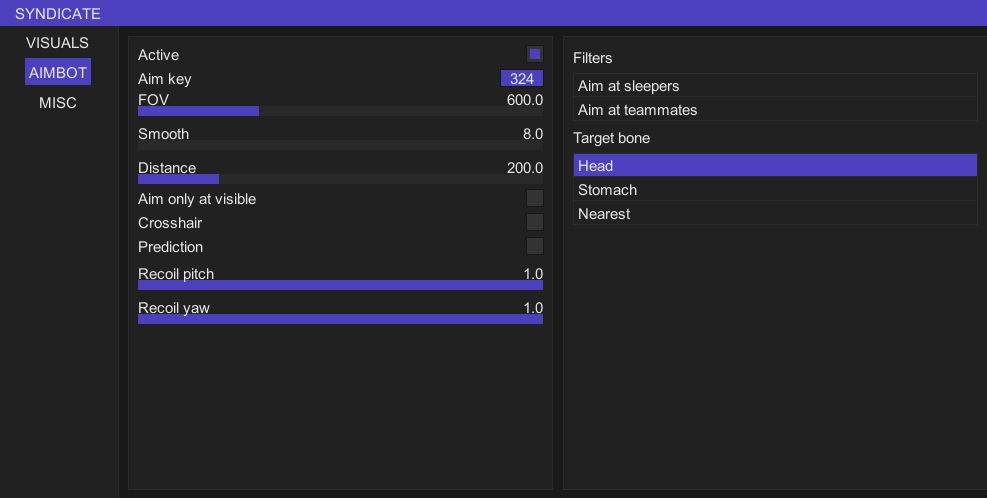Screen dimensions: 987x498
Task: Pick Nearest as target bone
Action: coord(775,214)
